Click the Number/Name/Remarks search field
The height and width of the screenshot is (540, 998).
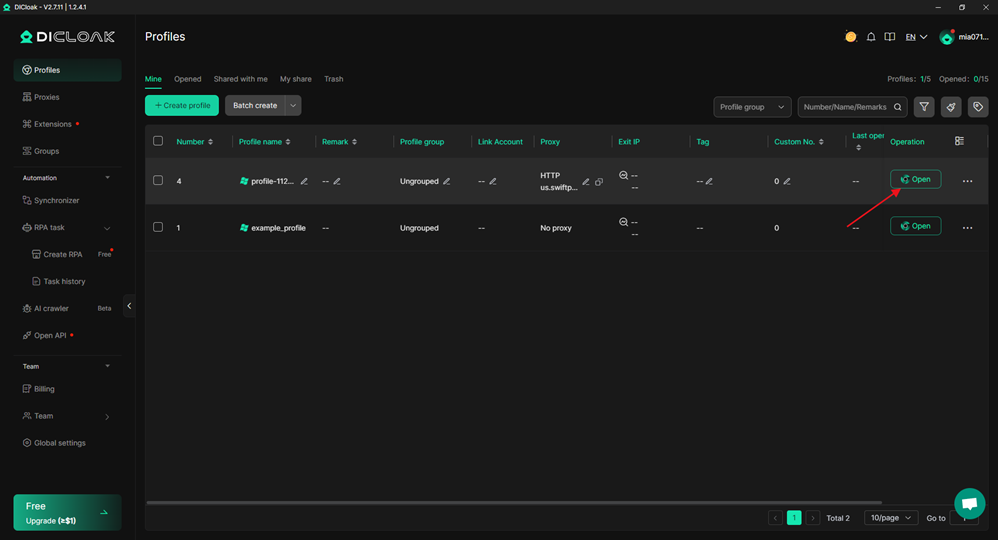point(845,107)
